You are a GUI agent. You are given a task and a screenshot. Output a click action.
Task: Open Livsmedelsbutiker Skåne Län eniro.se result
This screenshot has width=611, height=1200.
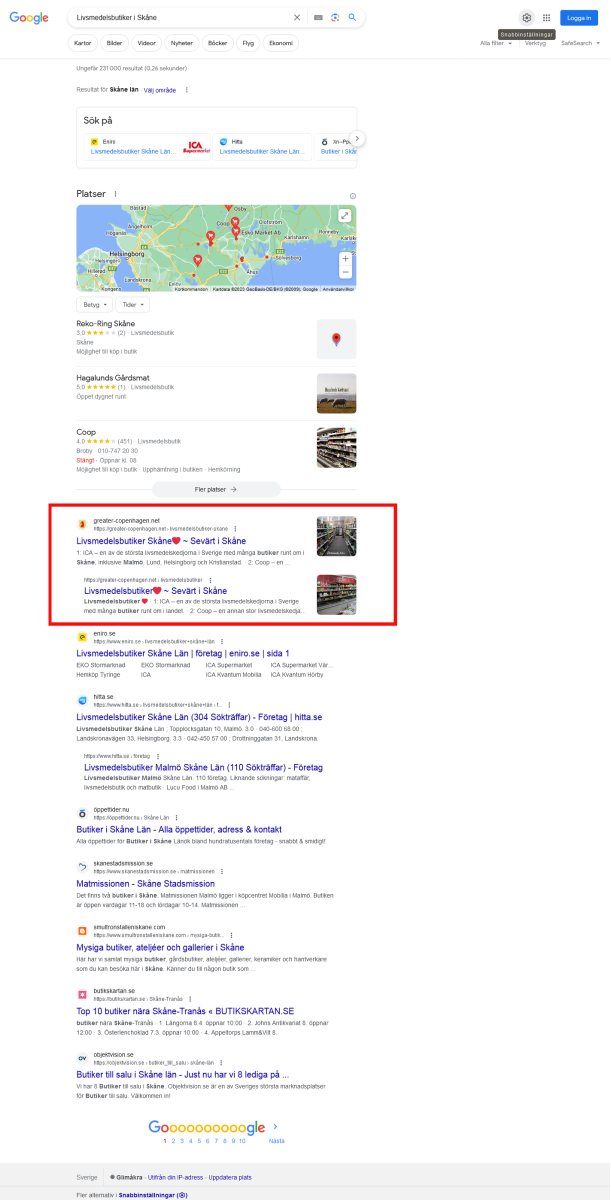pos(183,653)
